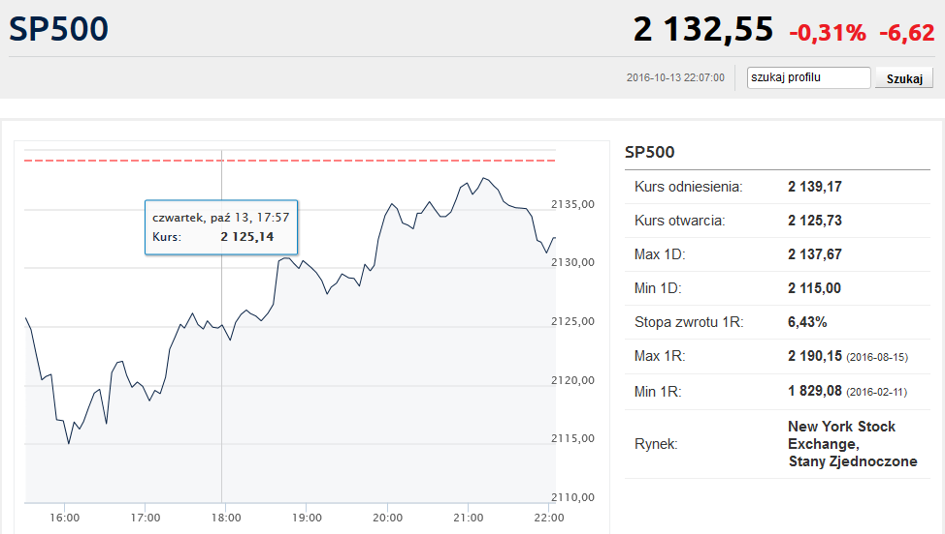Click the 'Max 1R' value 2 190,15
The image size is (945, 534).
point(815,356)
